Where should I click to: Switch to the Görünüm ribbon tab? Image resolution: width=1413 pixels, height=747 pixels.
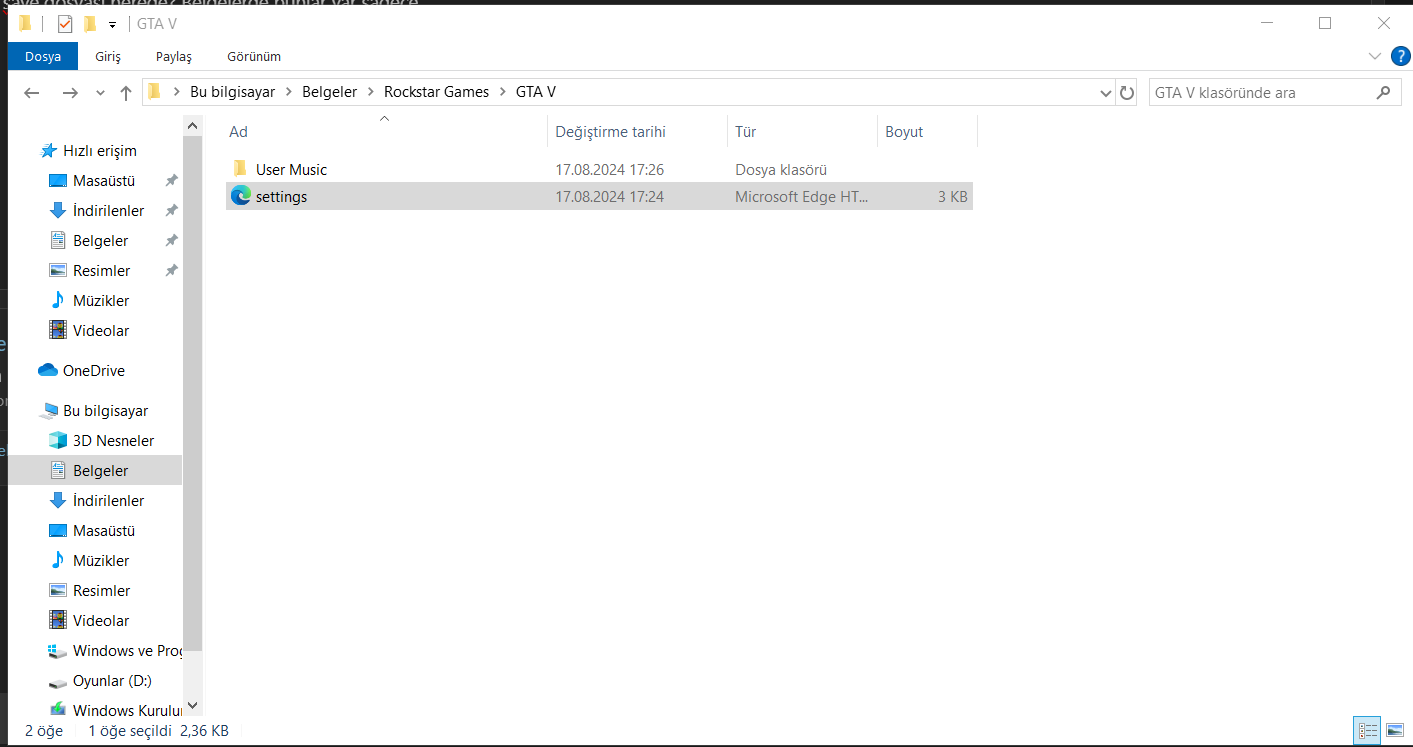(254, 56)
